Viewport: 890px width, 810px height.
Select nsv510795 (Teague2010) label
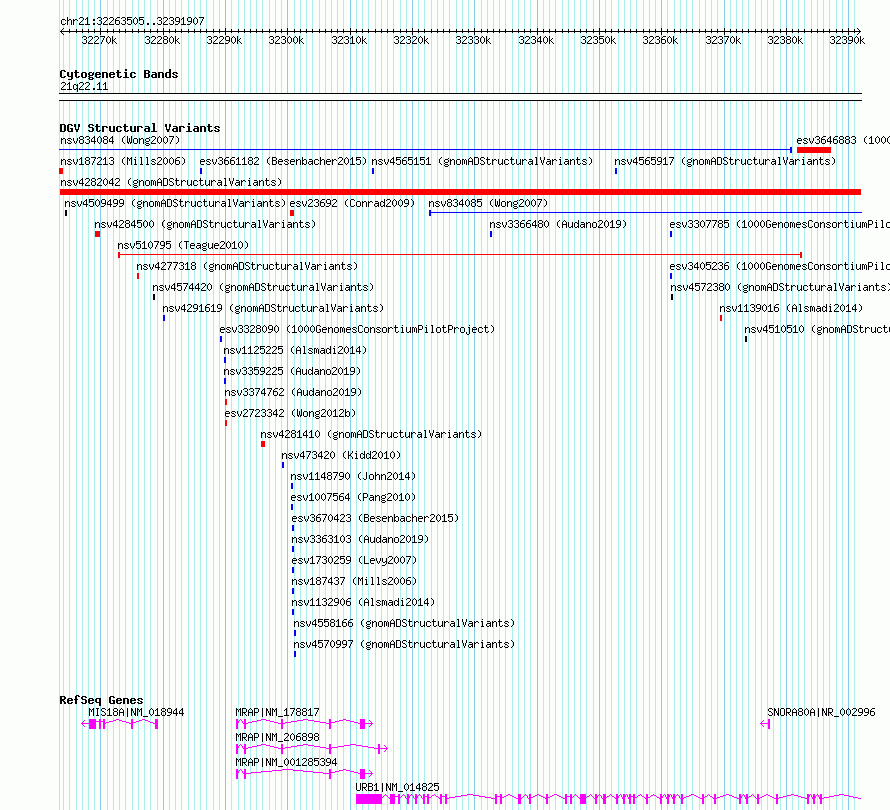point(183,245)
